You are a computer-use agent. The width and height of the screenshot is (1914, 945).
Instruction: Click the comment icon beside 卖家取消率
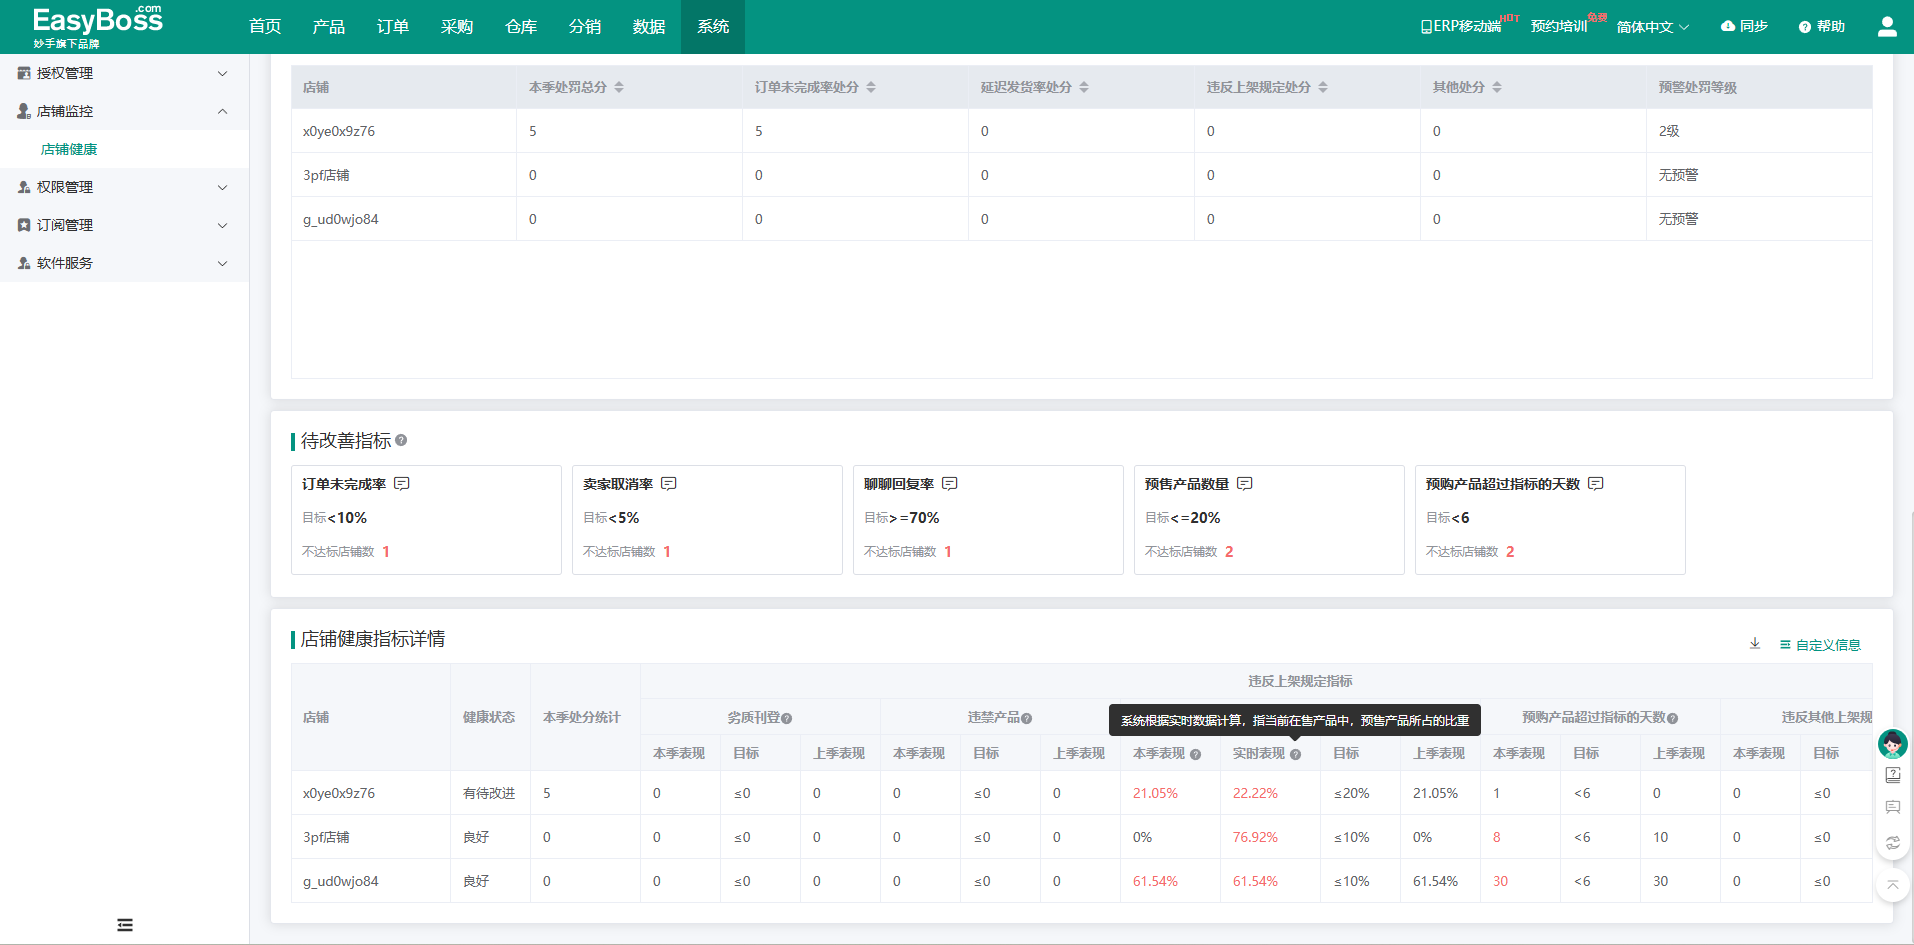pyautogui.click(x=669, y=484)
